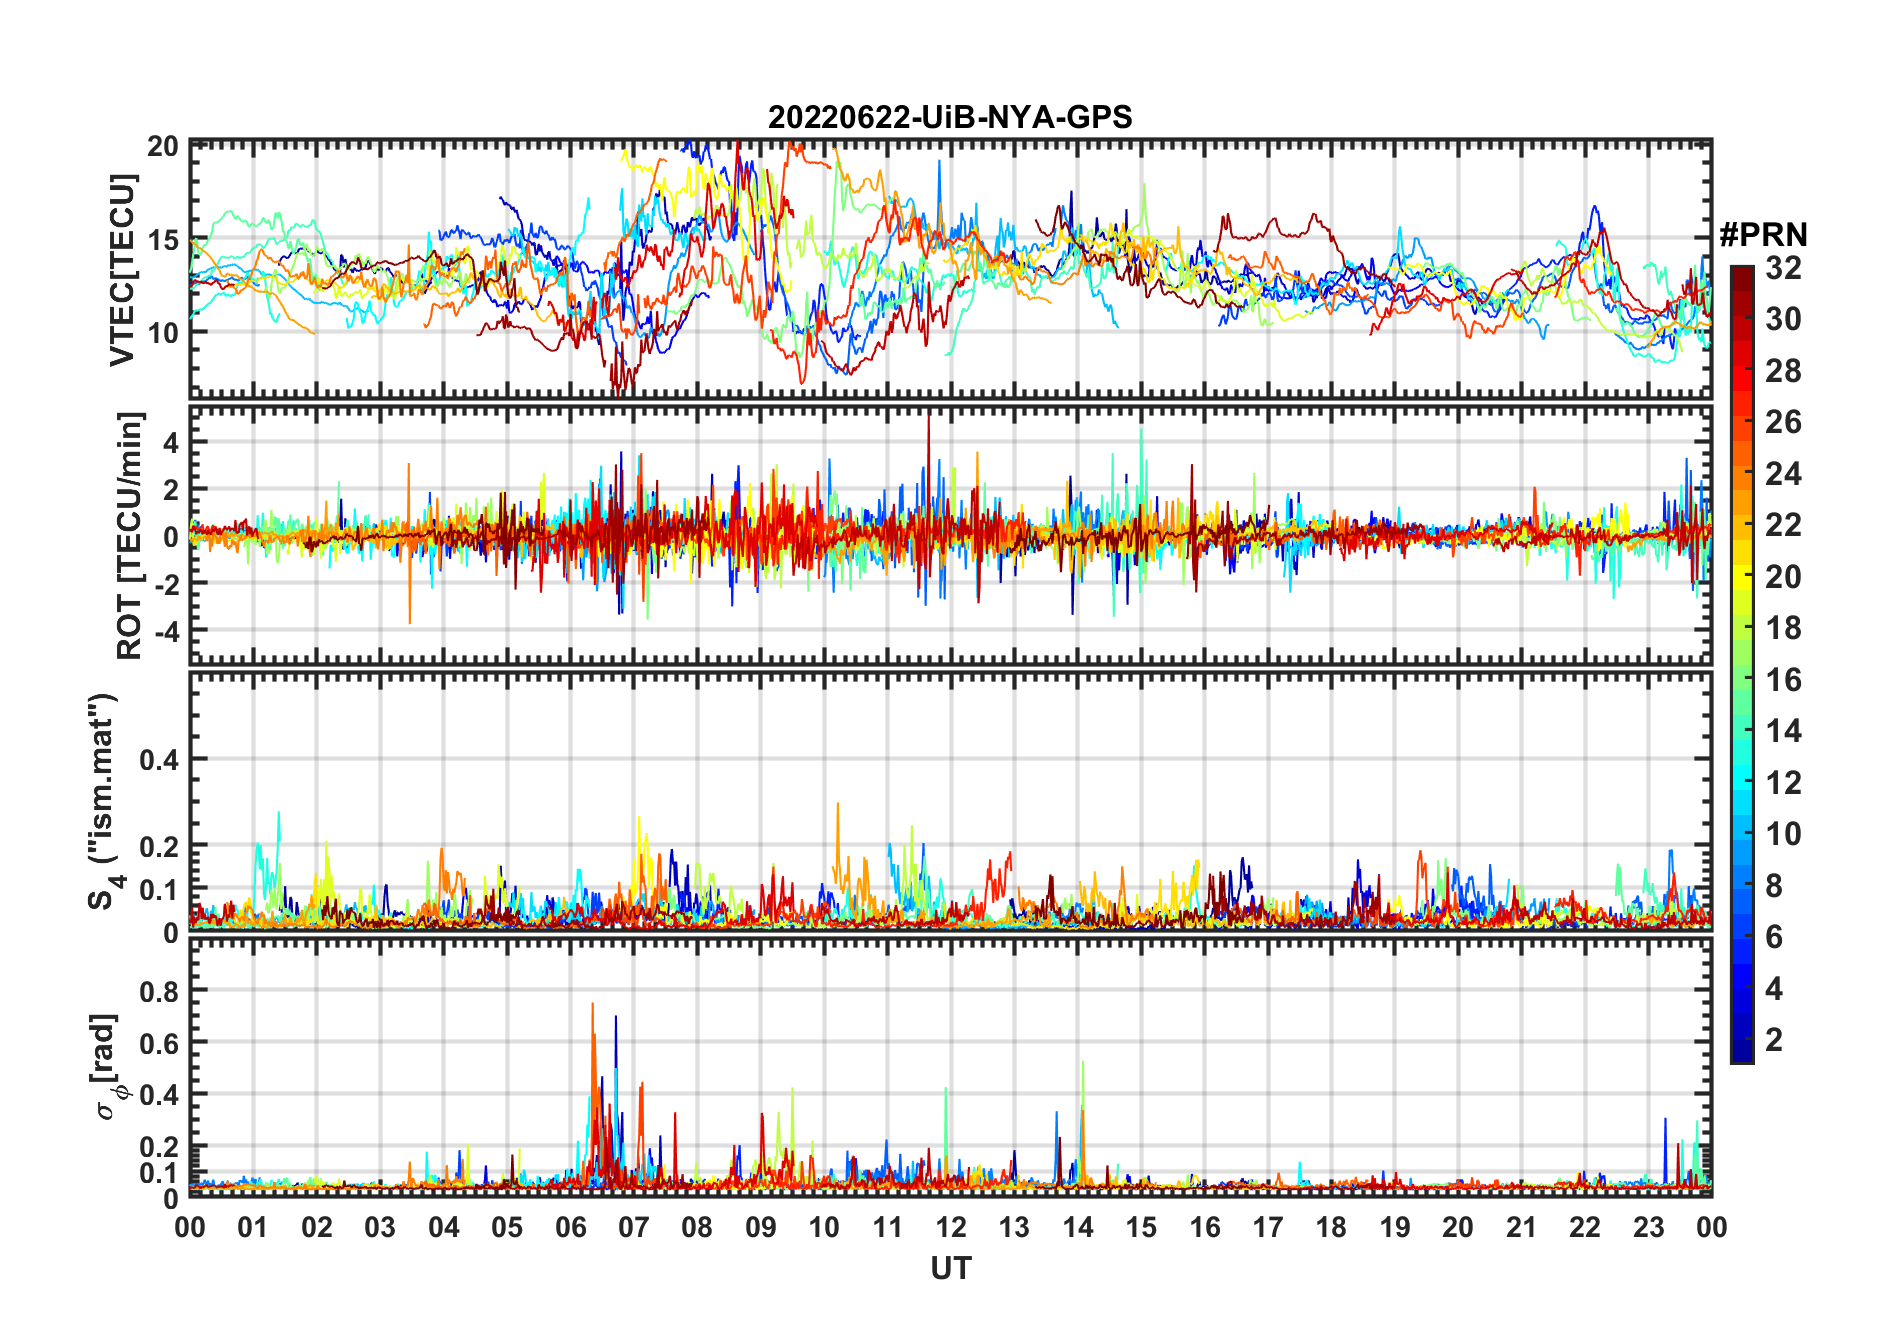Click colorbar tick label 18

click(x=1783, y=628)
